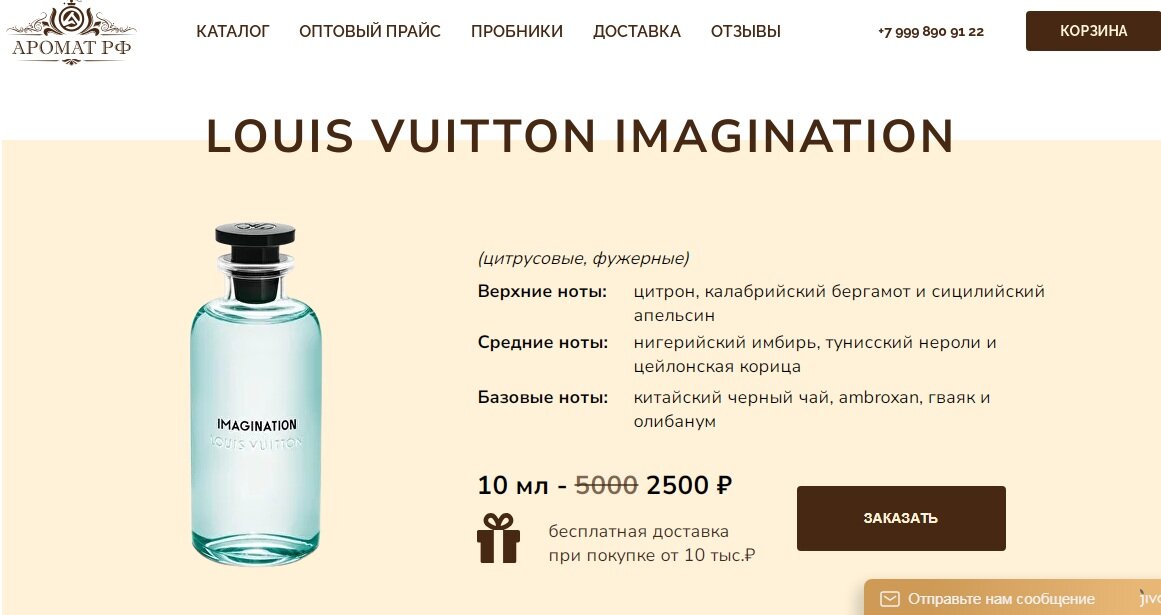The height and width of the screenshot is (615, 1161).
Task: Click the цитрусовые, фужерные category text
Action: (583, 258)
